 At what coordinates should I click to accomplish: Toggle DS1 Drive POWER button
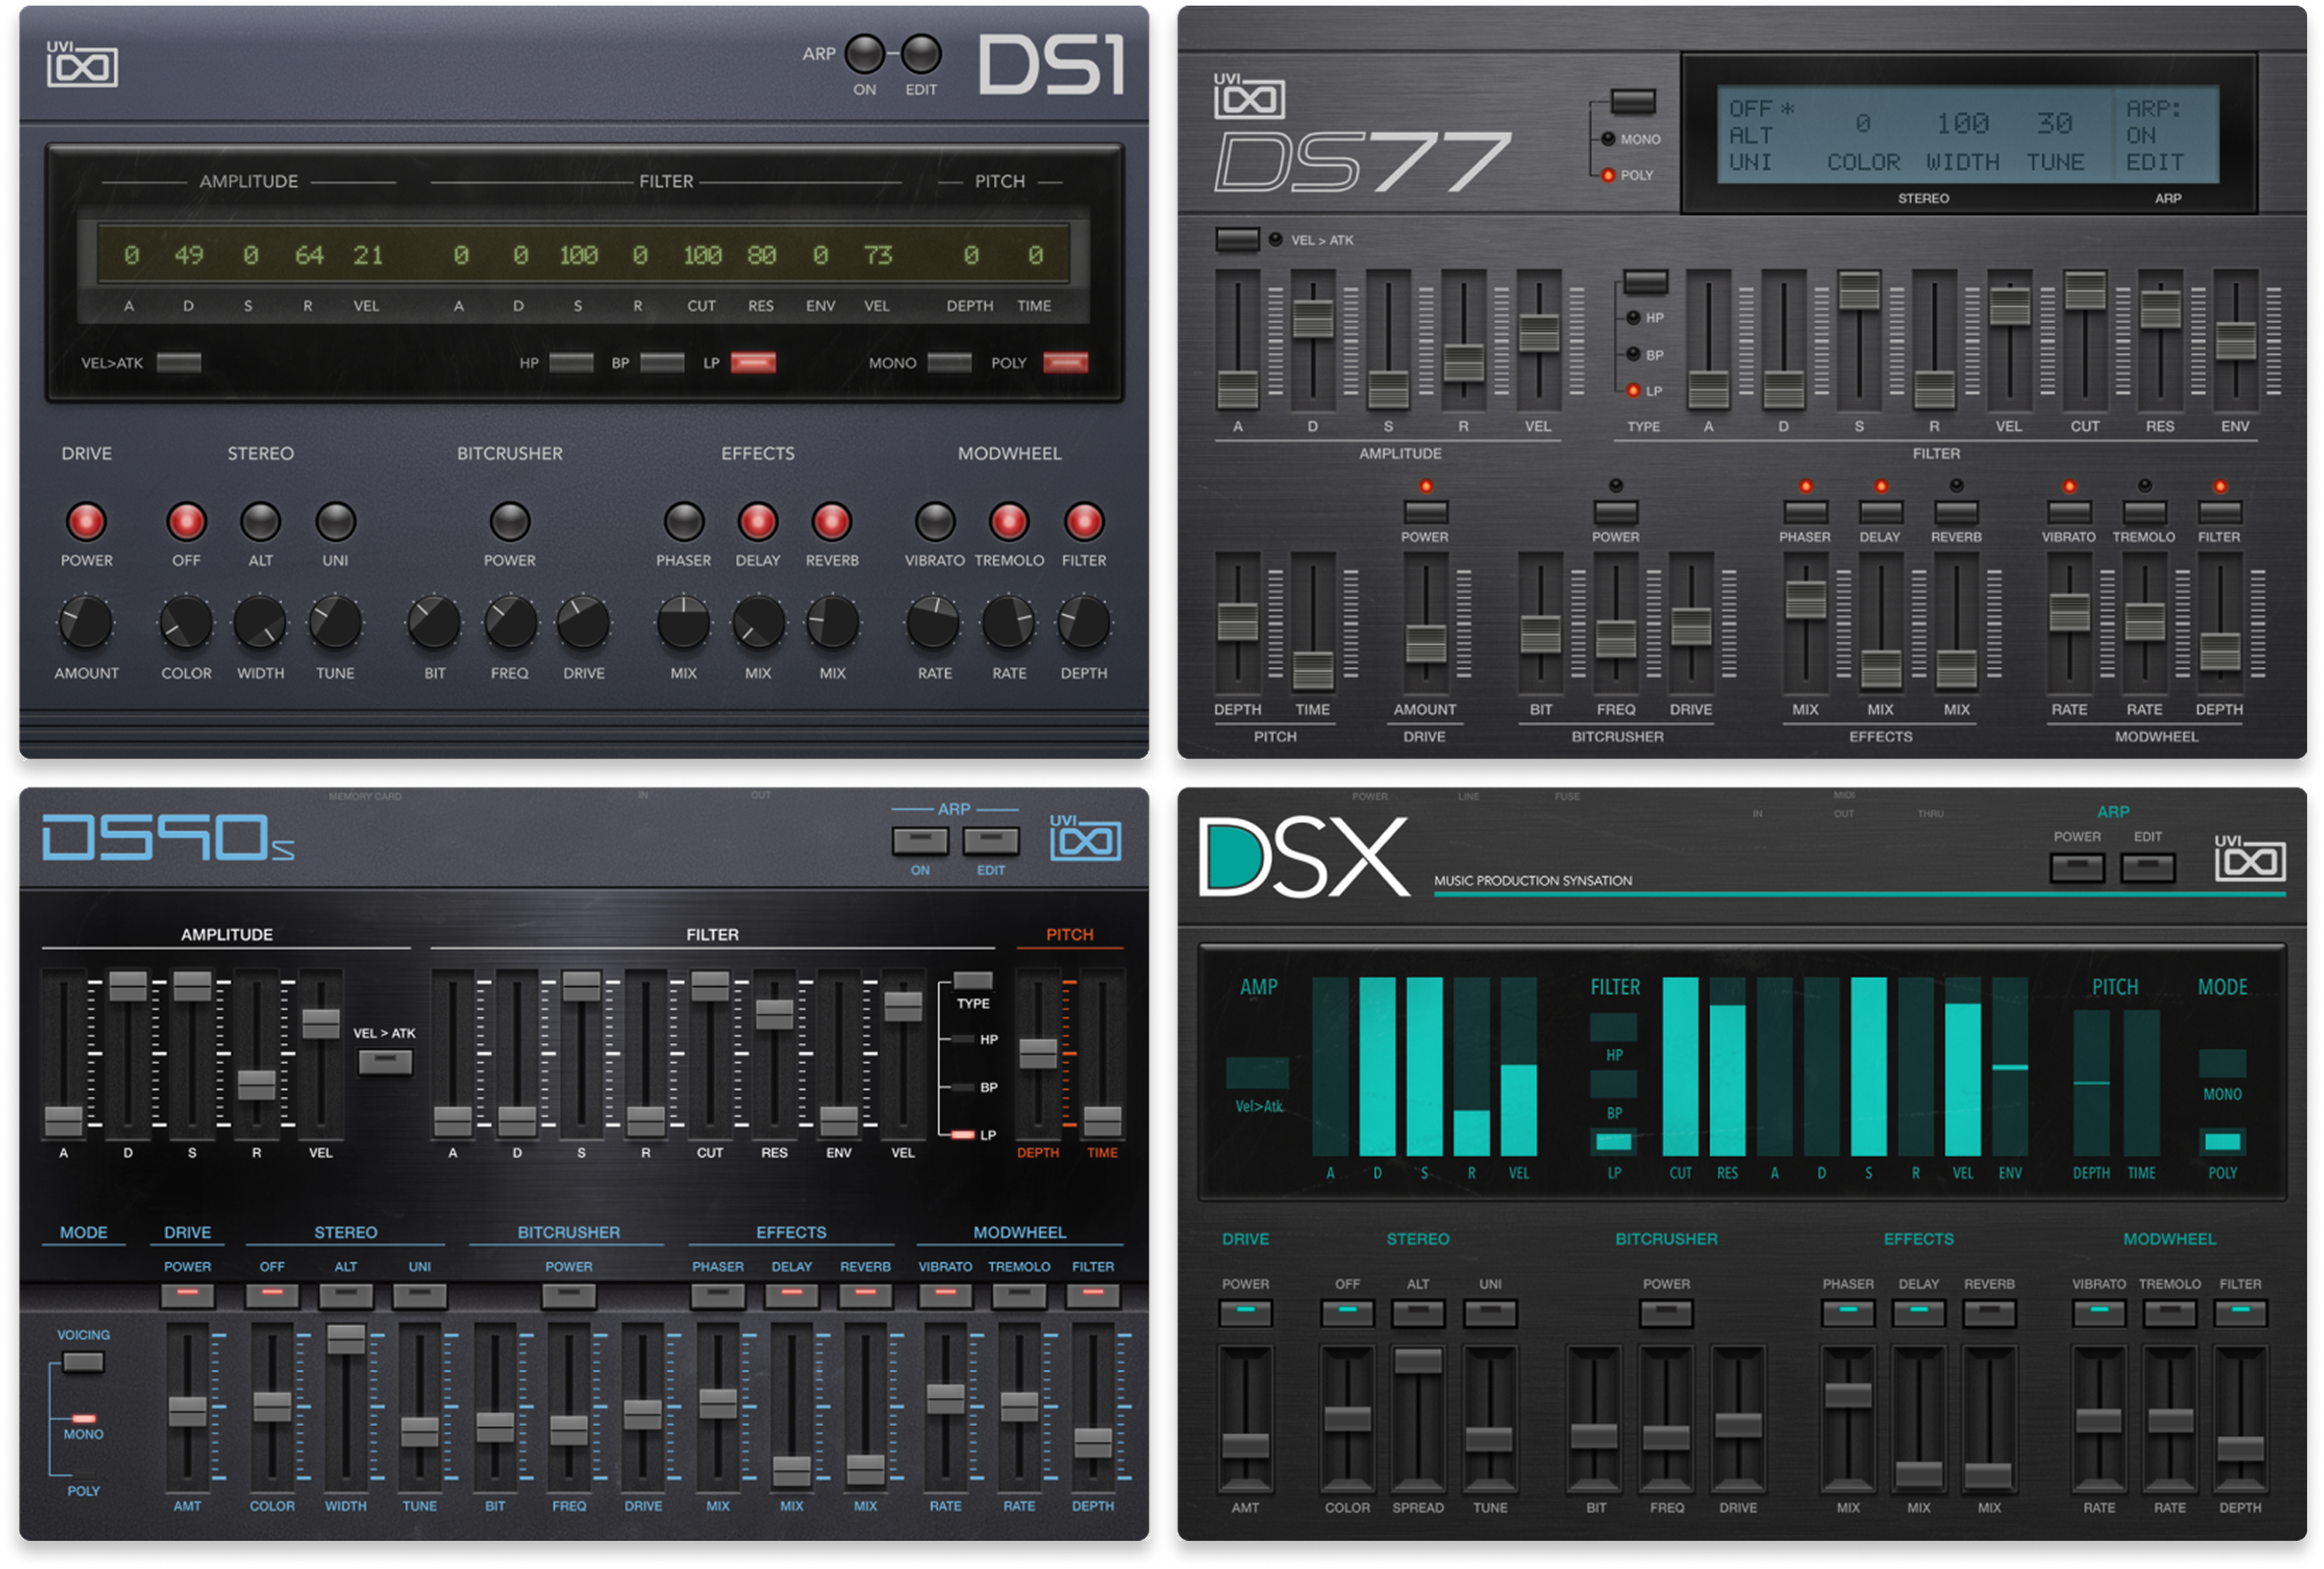coord(86,521)
